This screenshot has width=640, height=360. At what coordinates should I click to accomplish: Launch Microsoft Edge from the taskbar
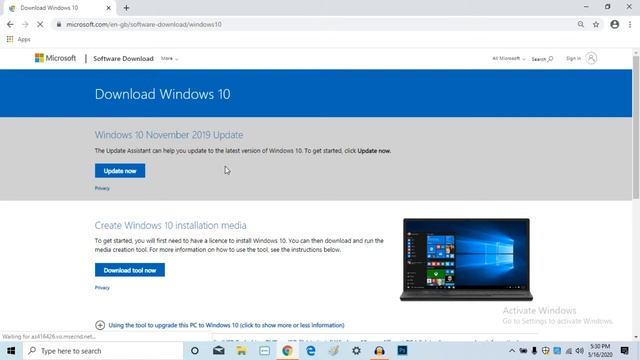311,351
